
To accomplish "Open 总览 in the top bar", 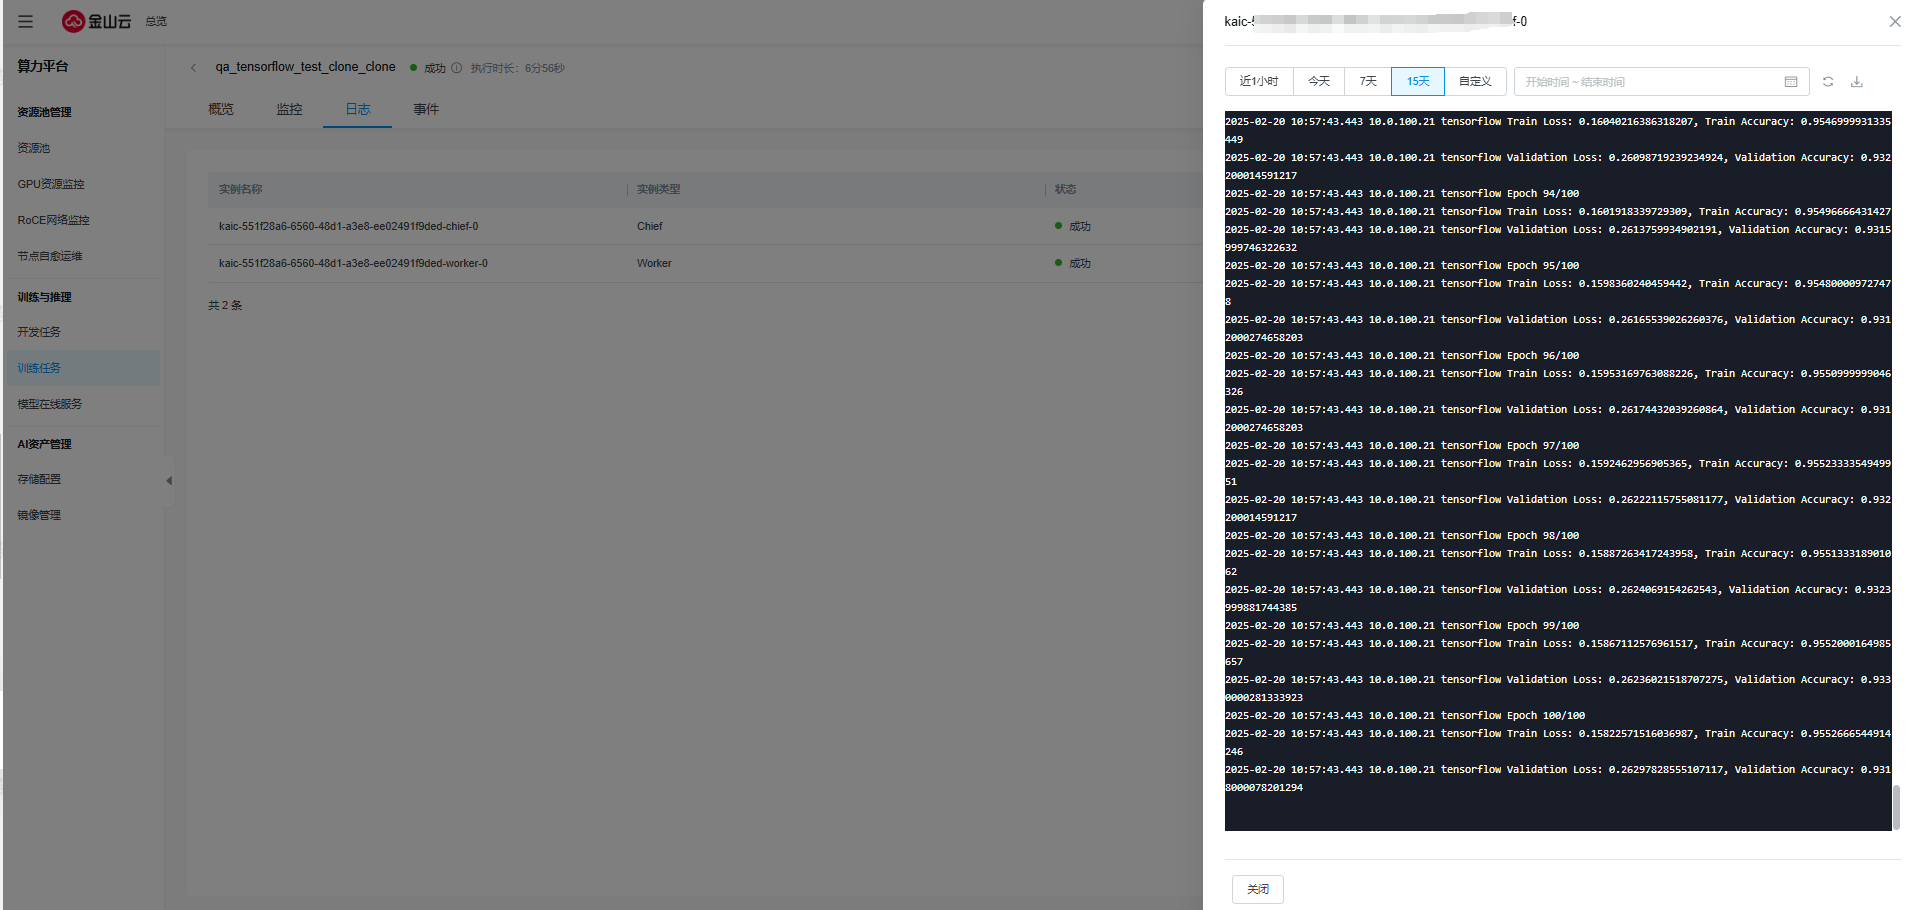I will point(156,21).
